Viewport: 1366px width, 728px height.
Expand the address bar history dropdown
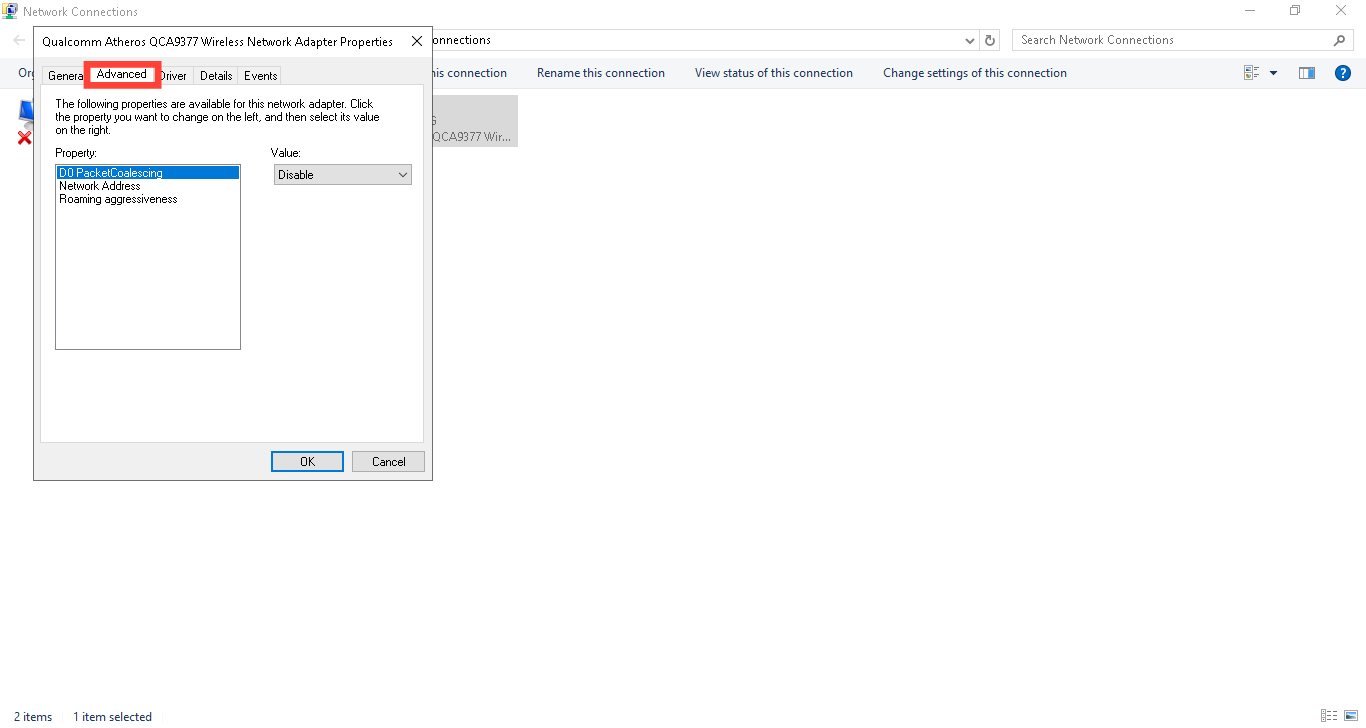970,41
